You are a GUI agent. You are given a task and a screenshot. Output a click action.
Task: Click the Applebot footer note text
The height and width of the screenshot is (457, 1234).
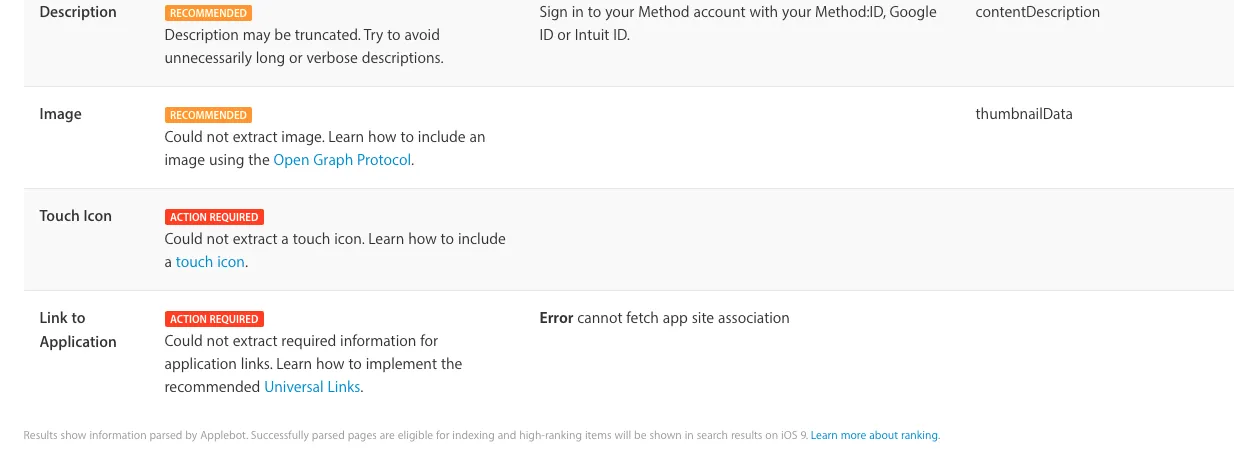[415, 436]
